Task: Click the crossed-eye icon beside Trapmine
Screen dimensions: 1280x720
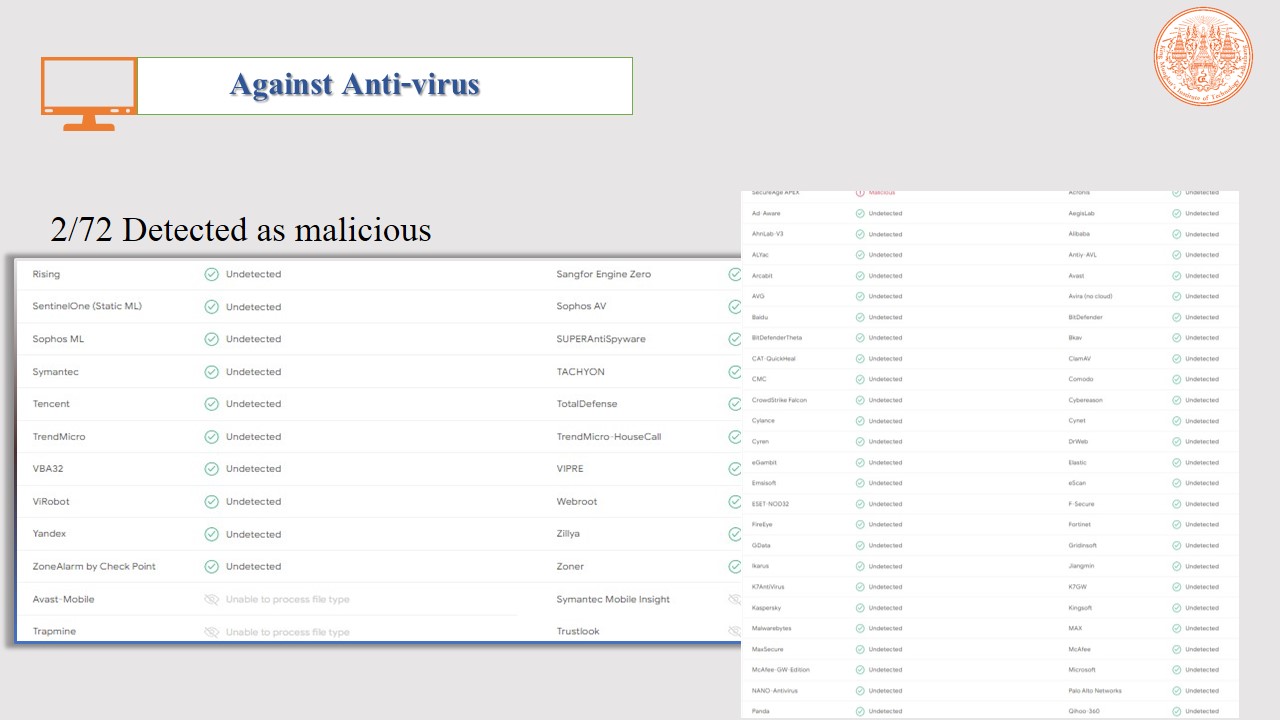Action: tap(211, 632)
